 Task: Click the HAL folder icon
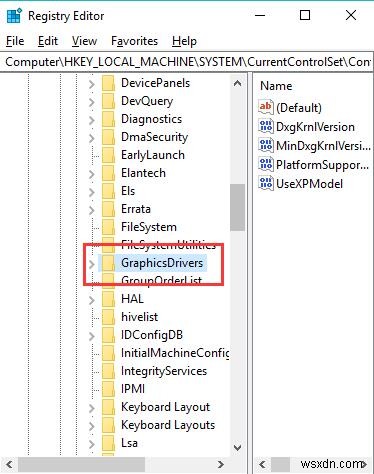pyautogui.click(x=108, y=299)
